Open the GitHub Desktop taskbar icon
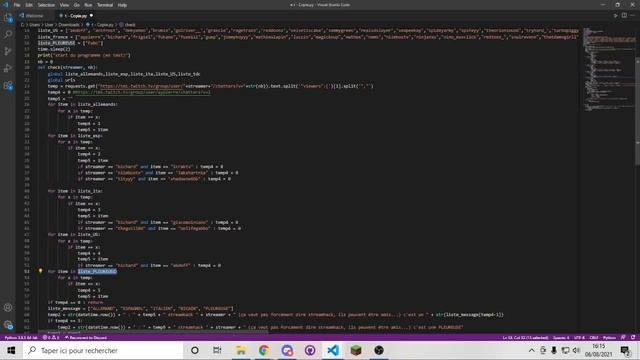Image resolution: width=640 pixels, height=360 pixels. [x=310, y=350]
